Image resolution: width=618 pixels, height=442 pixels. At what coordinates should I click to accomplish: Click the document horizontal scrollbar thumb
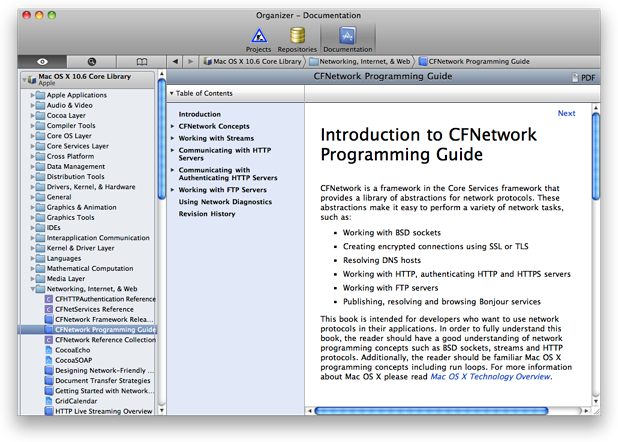tap(432, 411)
